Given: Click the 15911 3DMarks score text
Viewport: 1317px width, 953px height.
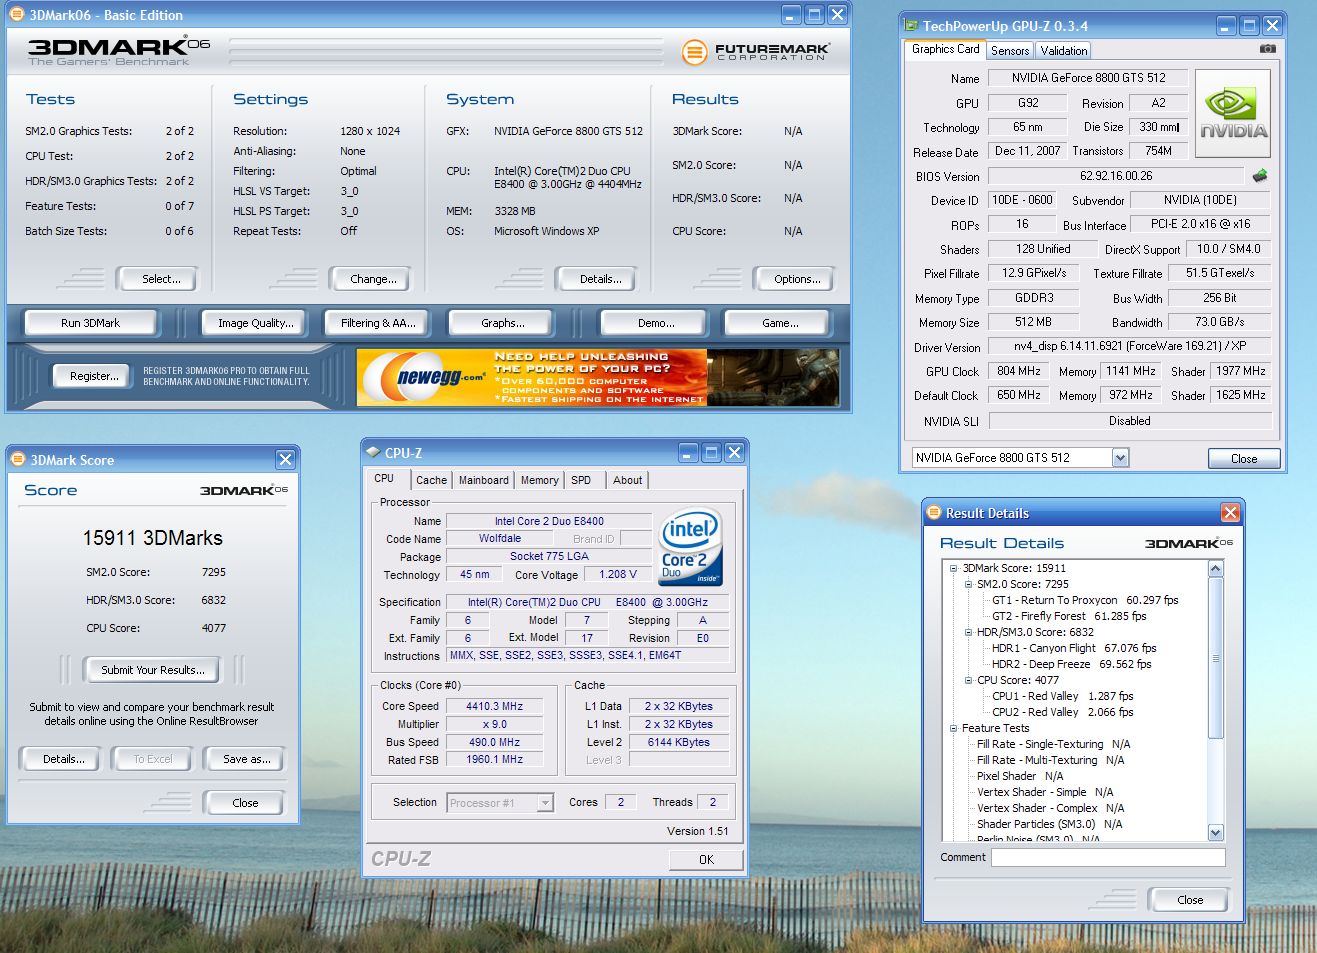Looking at the screenshot, I should pyautogui.click(x=153, y=538).
